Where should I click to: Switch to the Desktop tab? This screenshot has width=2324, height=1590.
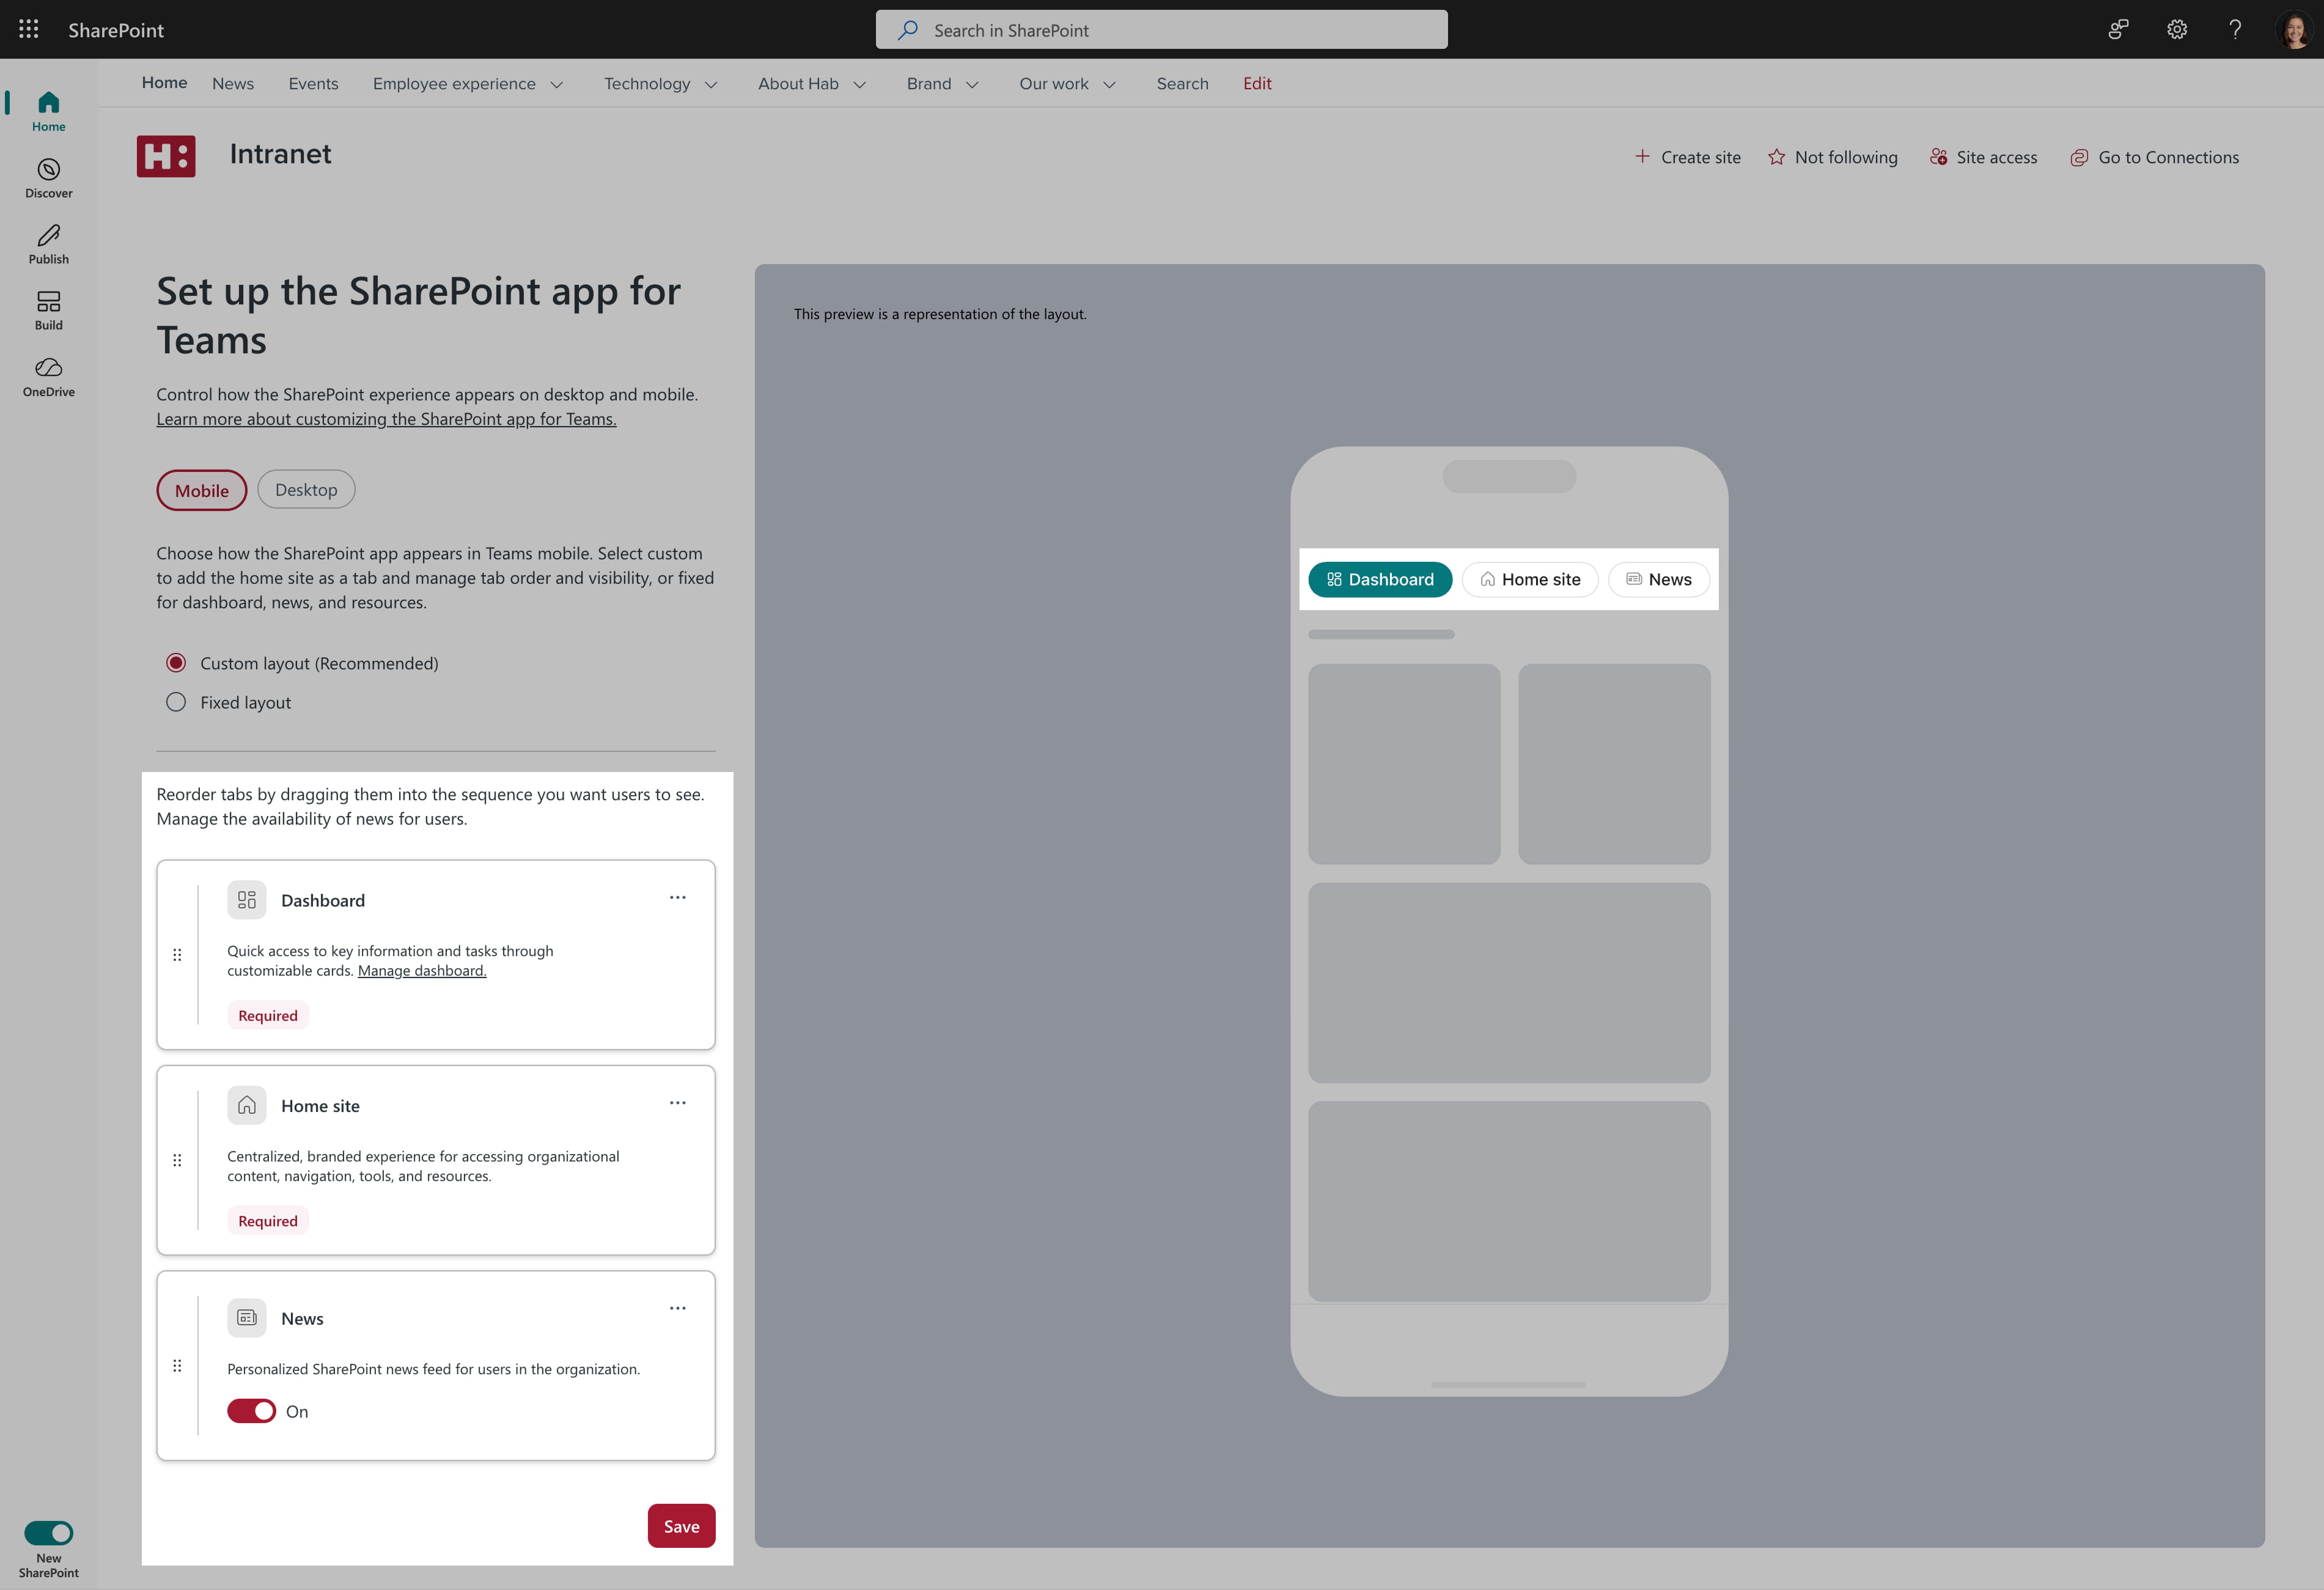pos(306,489)
